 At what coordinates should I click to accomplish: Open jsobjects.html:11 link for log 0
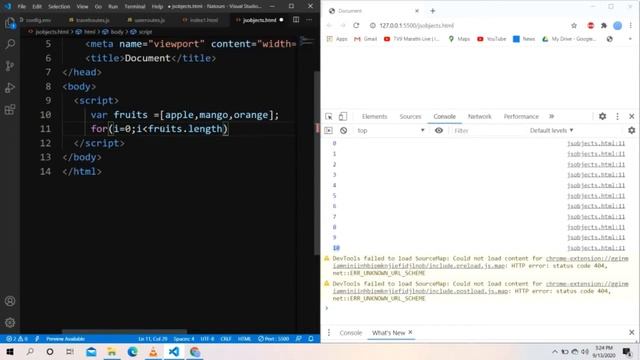pyautogui.click(x=596, y=143)
